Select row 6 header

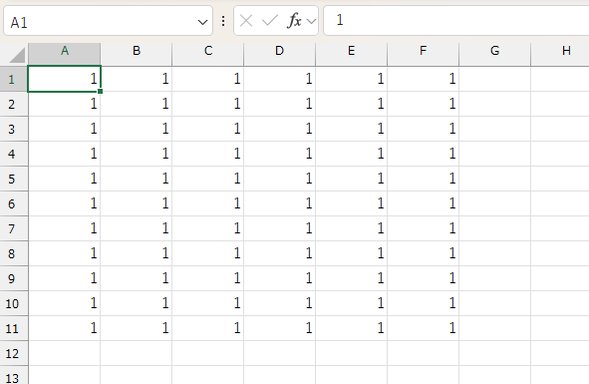coord(14,204)
